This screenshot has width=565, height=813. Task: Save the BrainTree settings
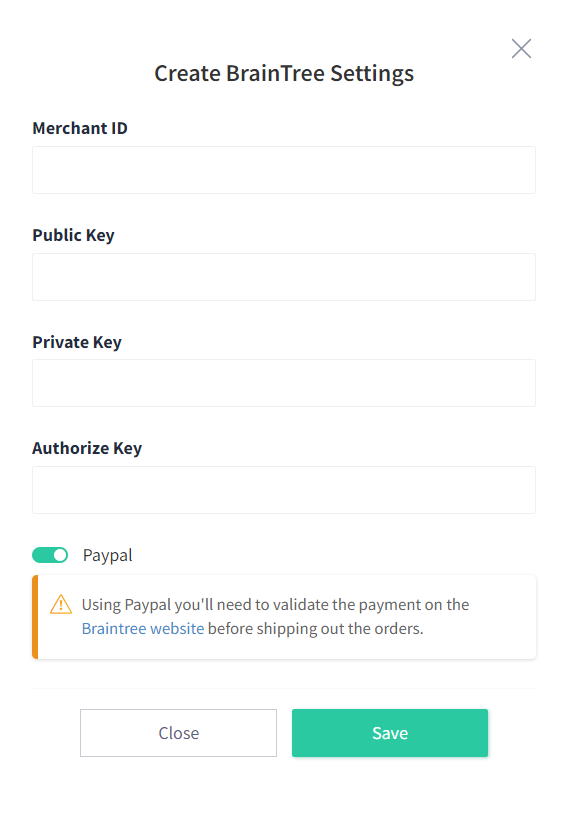click(x=390, y=733)
